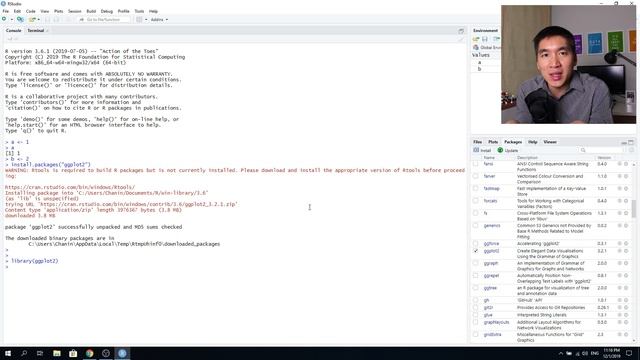Check the forcats package checkbox
Image resolution: width=640 pixels, height=360 pixels.
coord(476,201)
